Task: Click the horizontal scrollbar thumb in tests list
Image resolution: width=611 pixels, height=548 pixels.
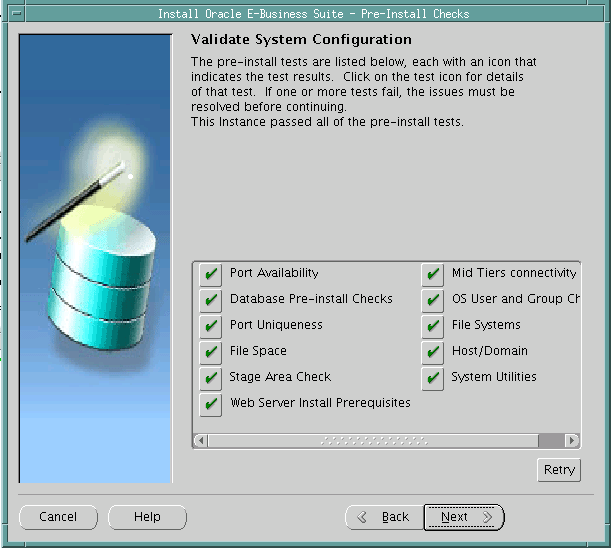Action: pyautogui.click(x=374, y=441)
